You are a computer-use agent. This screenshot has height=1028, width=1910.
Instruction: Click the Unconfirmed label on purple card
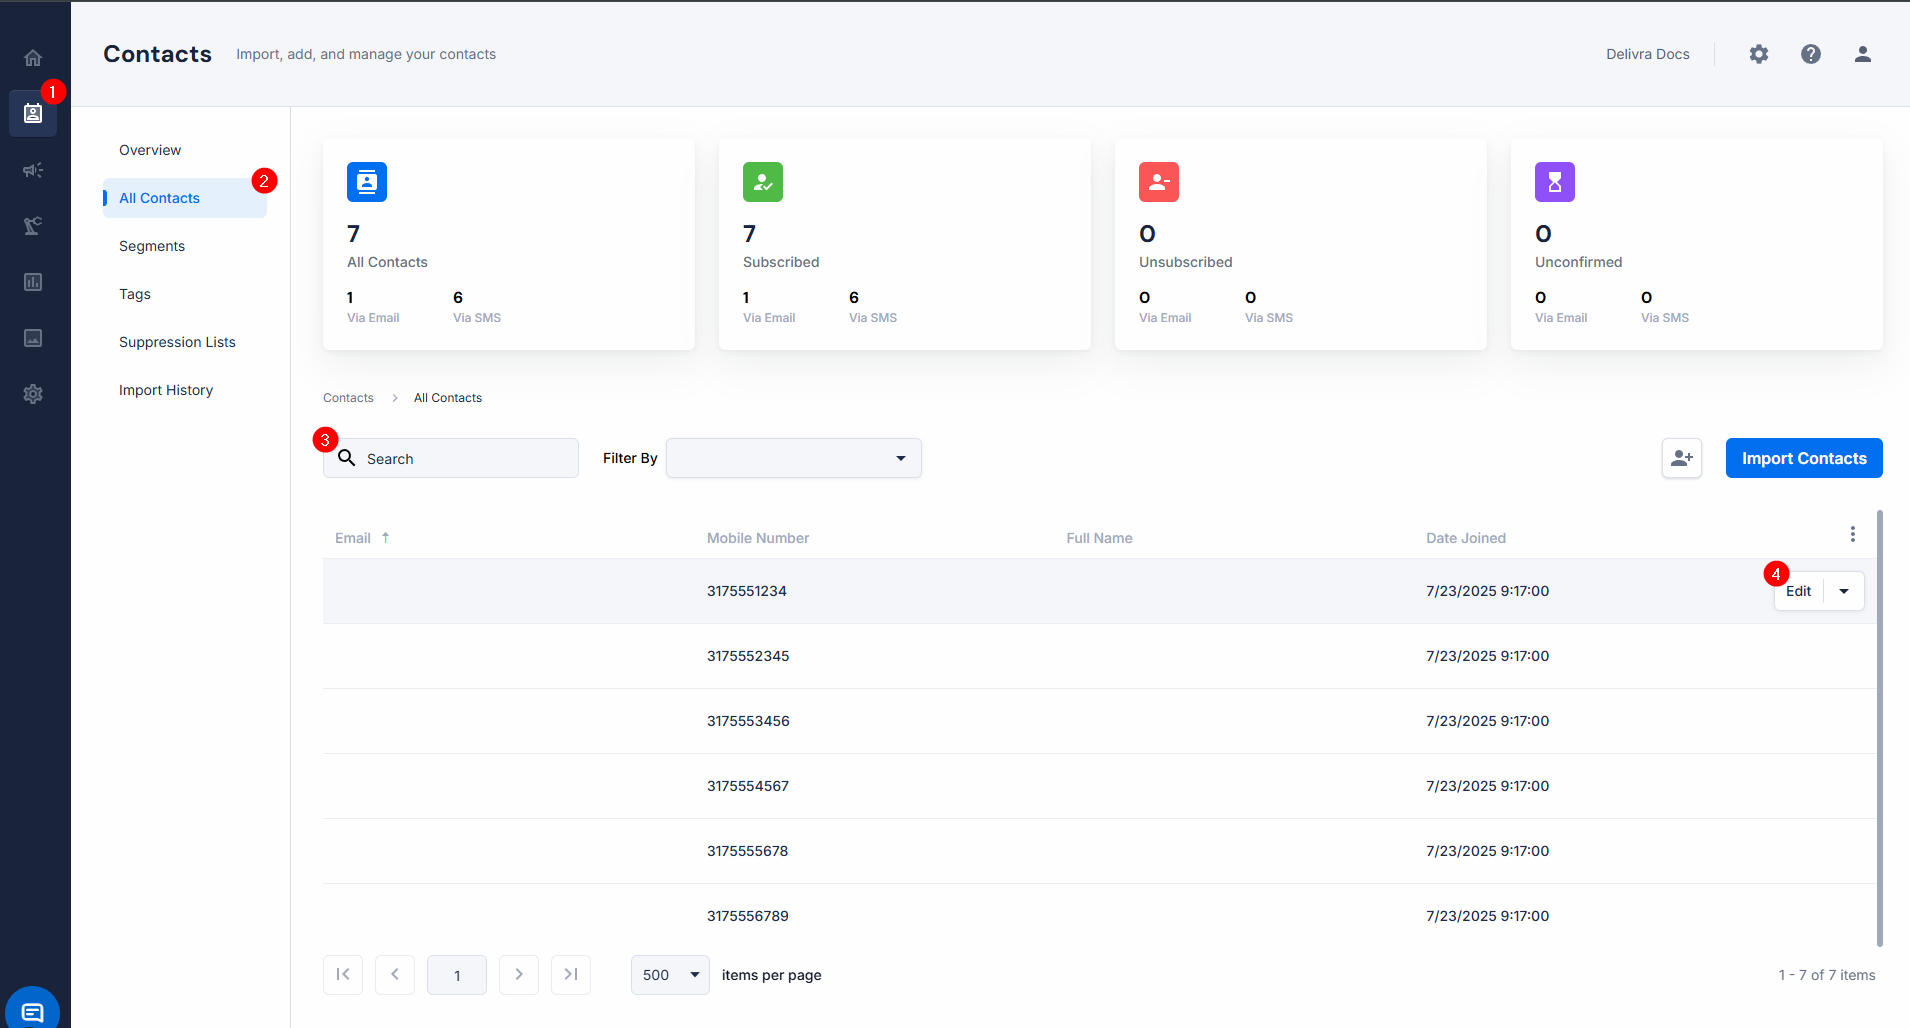tap(1579, 262)
